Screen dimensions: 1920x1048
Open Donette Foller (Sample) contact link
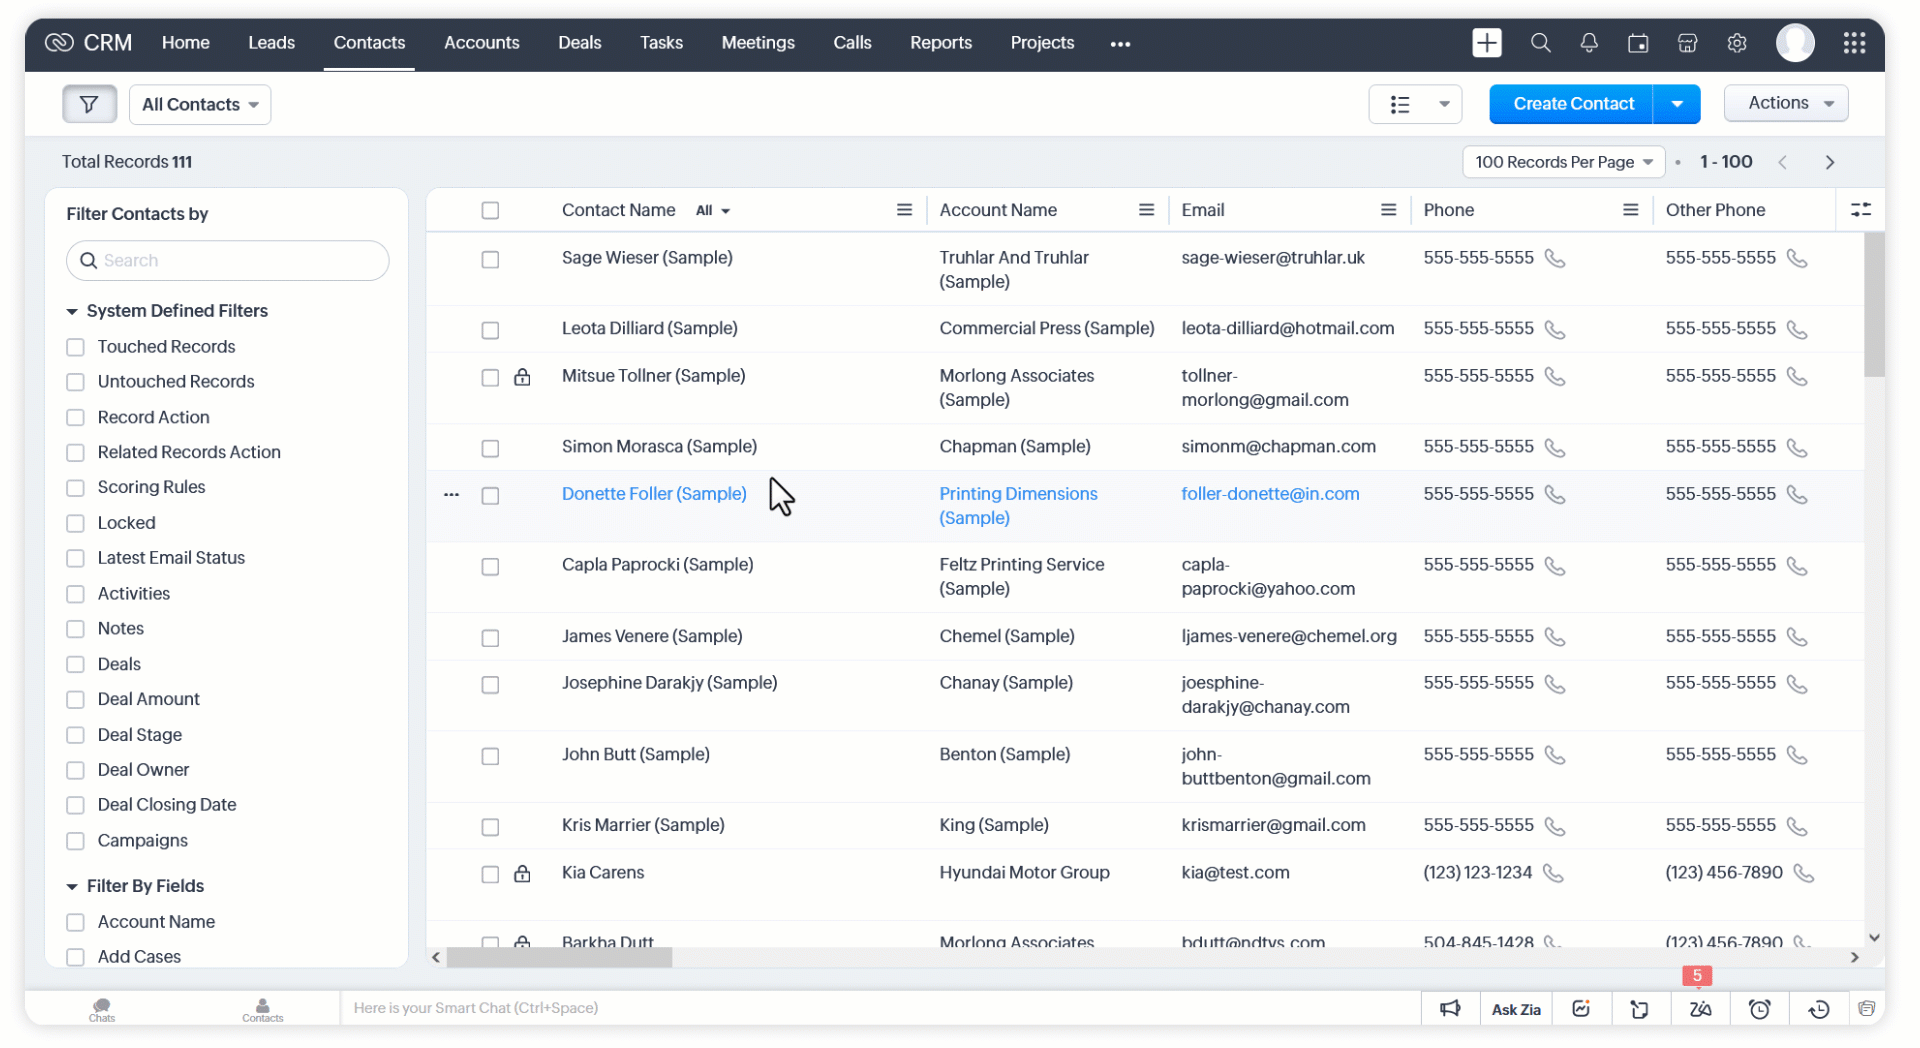coord(654,494)
